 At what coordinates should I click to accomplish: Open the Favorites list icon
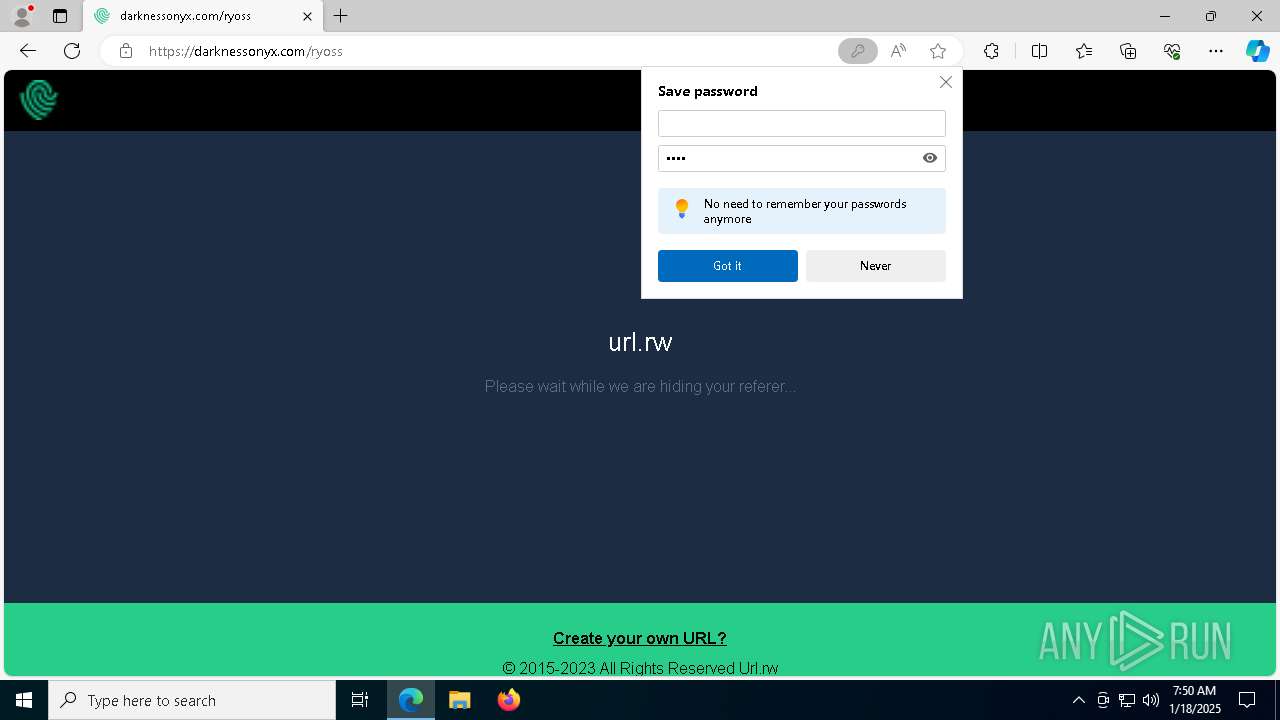[1084, 51]
